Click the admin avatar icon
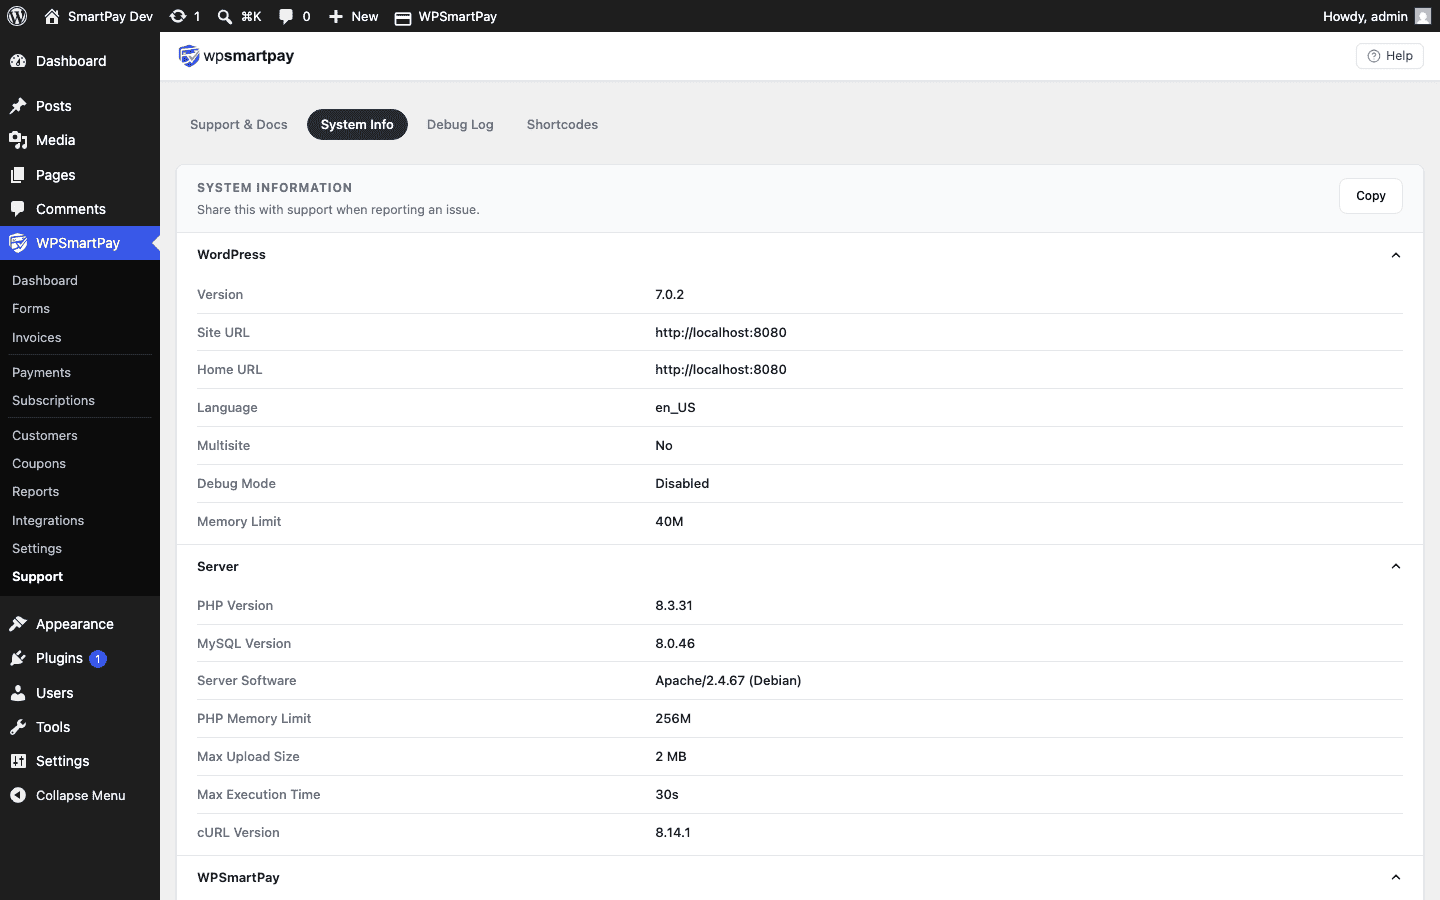Screen dimensions: 1440x900 tap(1423, 16)
